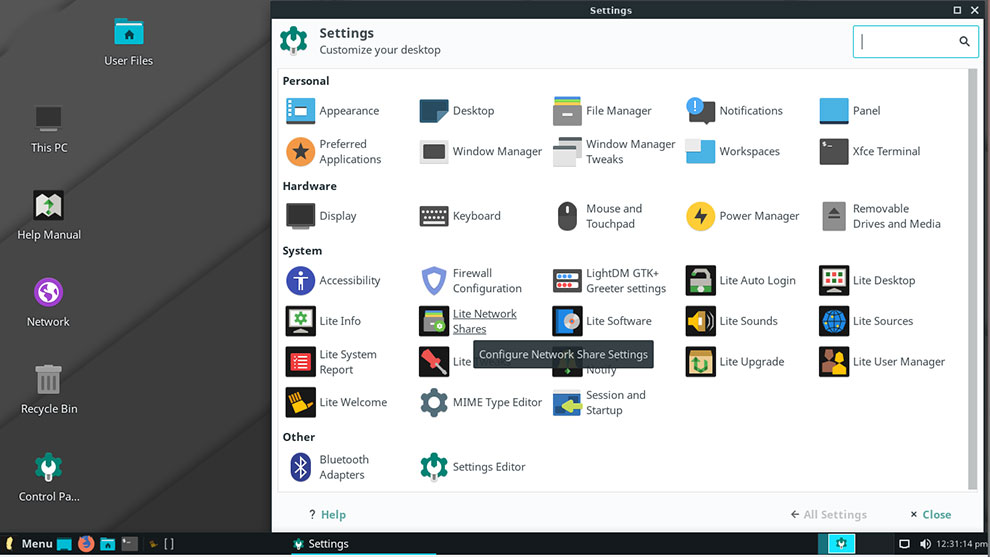
Task: Click the Close button at bottom
Action: point(931,515)
